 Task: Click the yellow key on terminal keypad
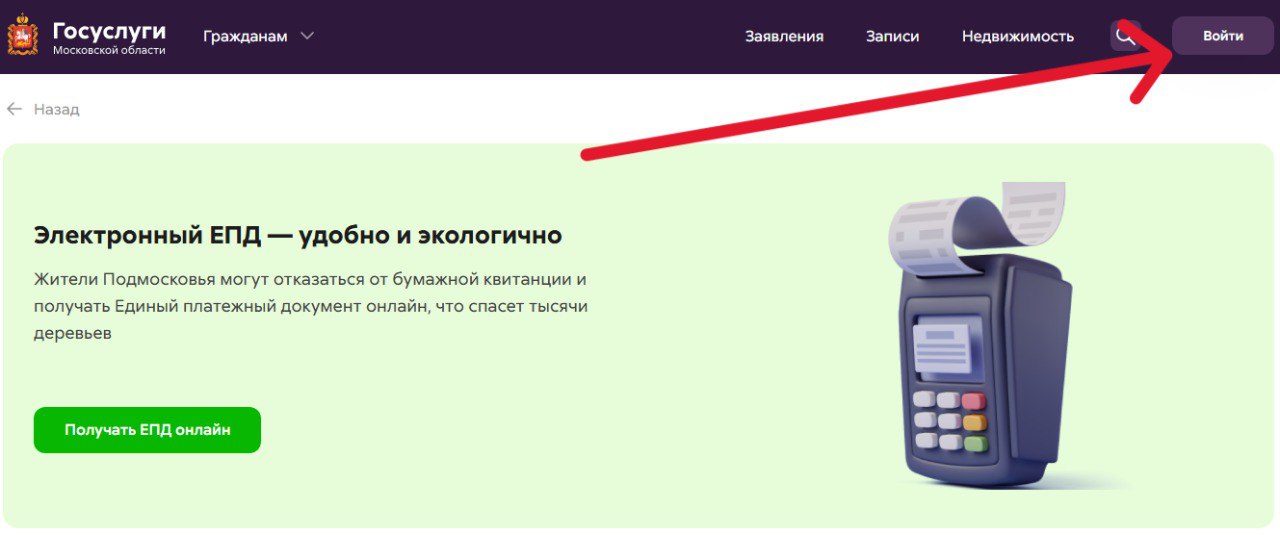coord(973,422)
